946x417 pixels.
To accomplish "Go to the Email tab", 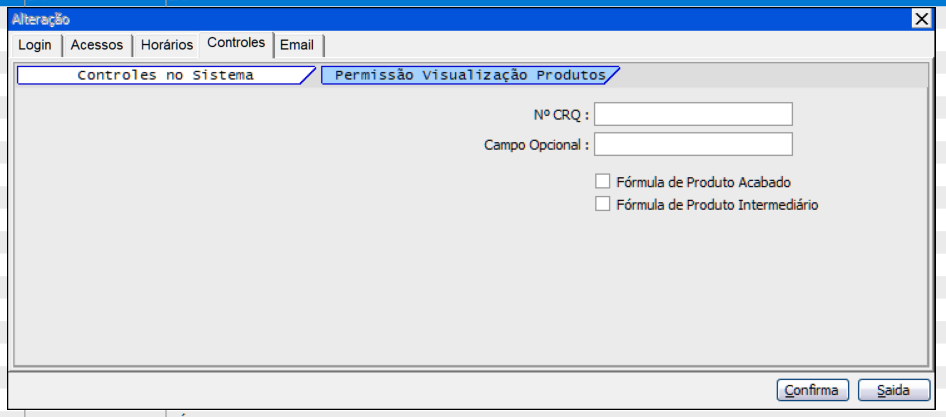I will (297, 45).
